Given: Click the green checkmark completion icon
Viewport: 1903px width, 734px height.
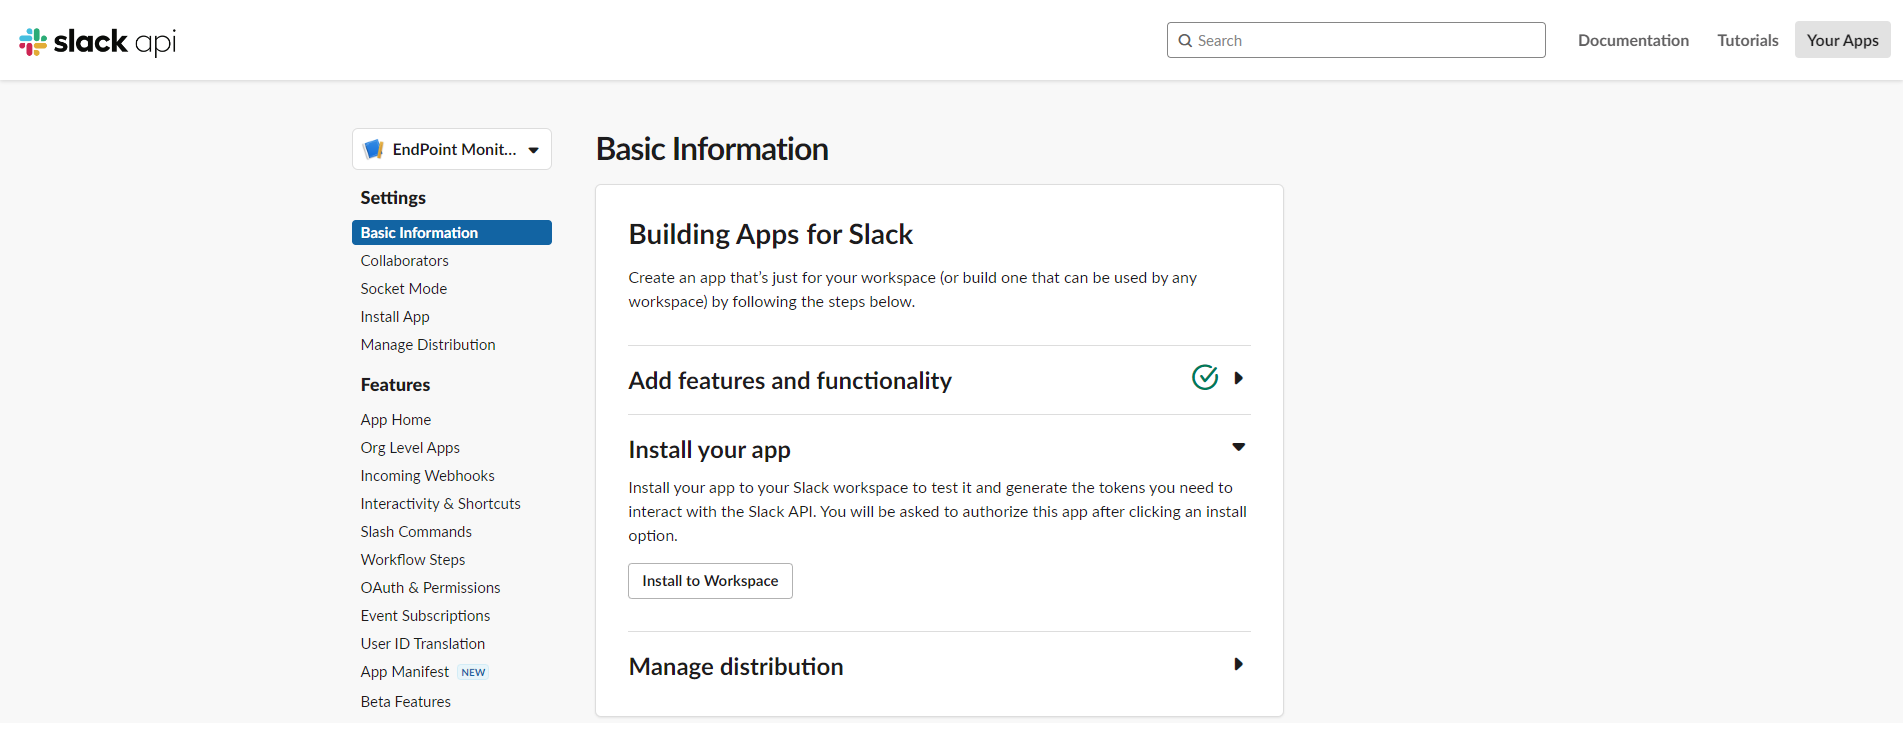Looking at the screenshot, I should [1205, 377].
